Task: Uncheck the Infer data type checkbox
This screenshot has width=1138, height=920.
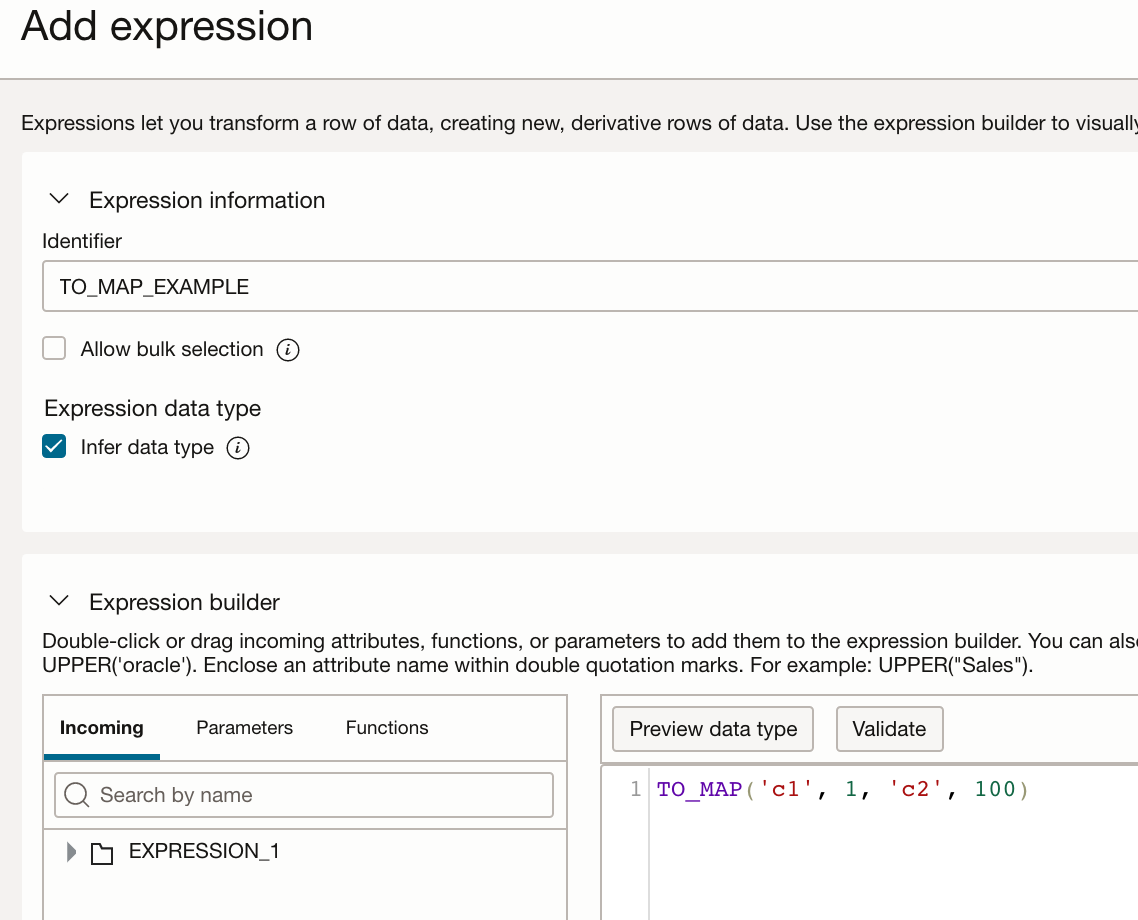Action: [x=54, y=447]
